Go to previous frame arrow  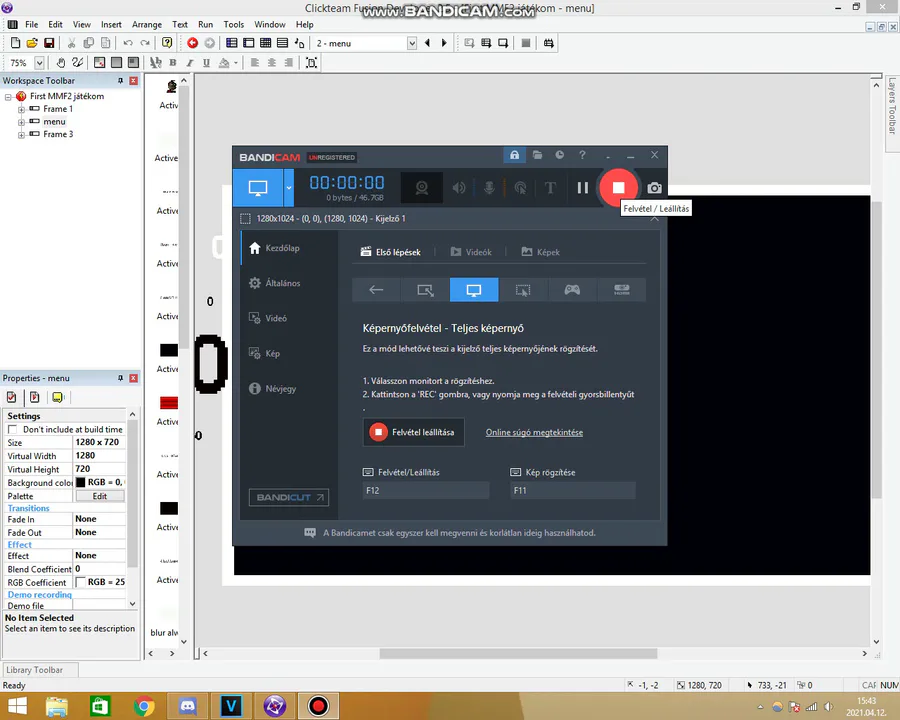click(427, 43)
